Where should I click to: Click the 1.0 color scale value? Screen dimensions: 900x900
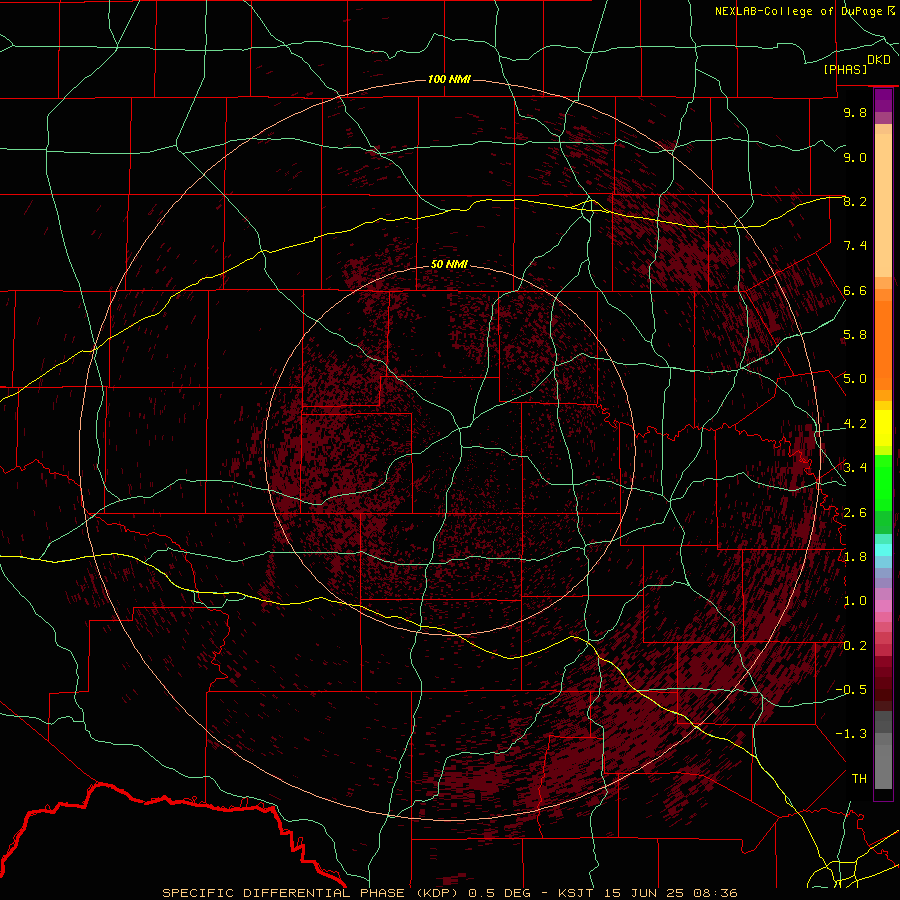[x=855, y=601]
